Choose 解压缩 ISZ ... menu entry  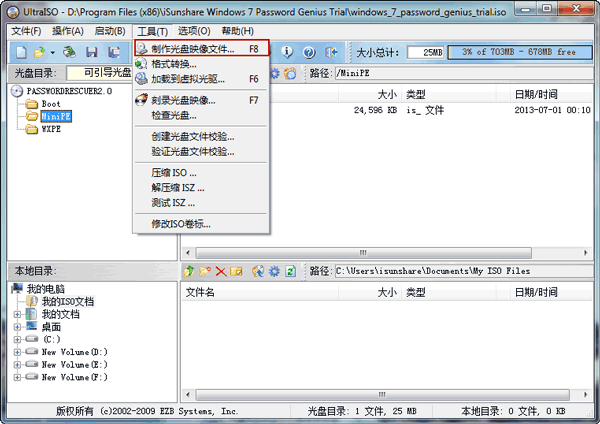tap(201, 188)
